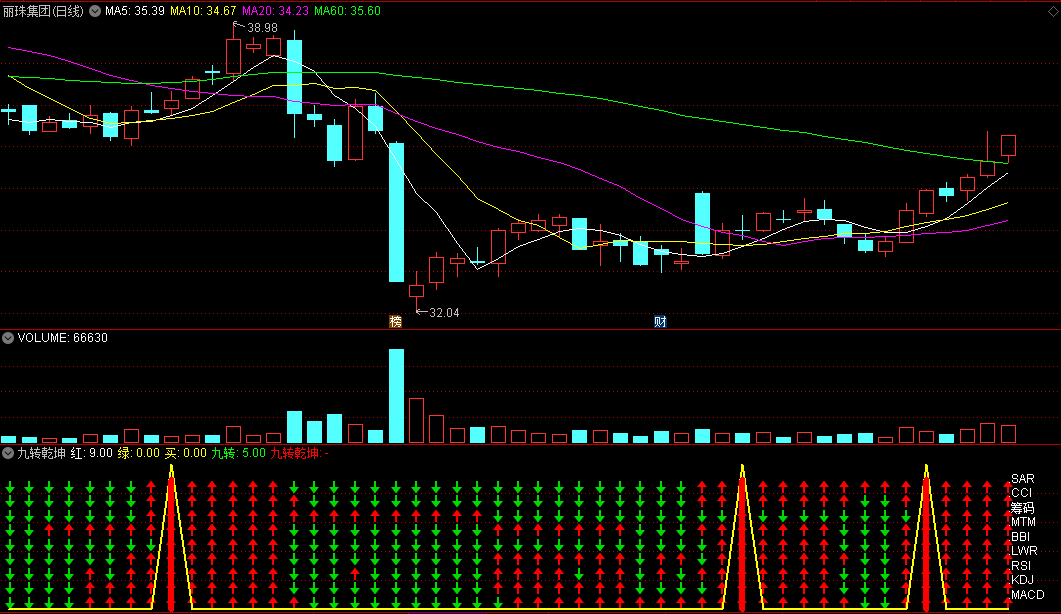Expand the 九转乾坤 indicator dropdown arrow
1061x614 pixels.
click(8, 453)
